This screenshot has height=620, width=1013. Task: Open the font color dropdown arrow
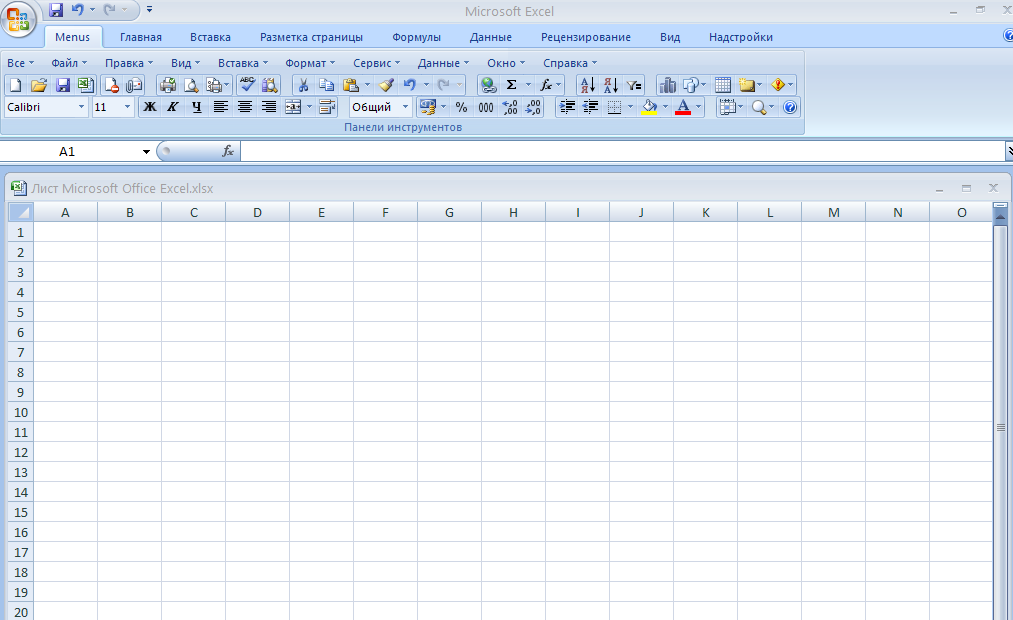698,107
